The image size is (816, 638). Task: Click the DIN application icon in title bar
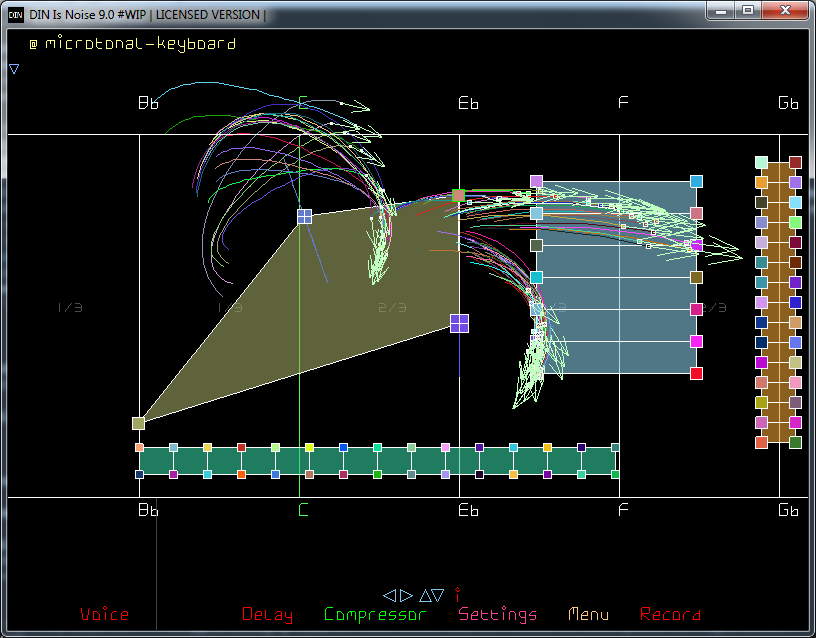pyautogui.click(x=15, y=15)
